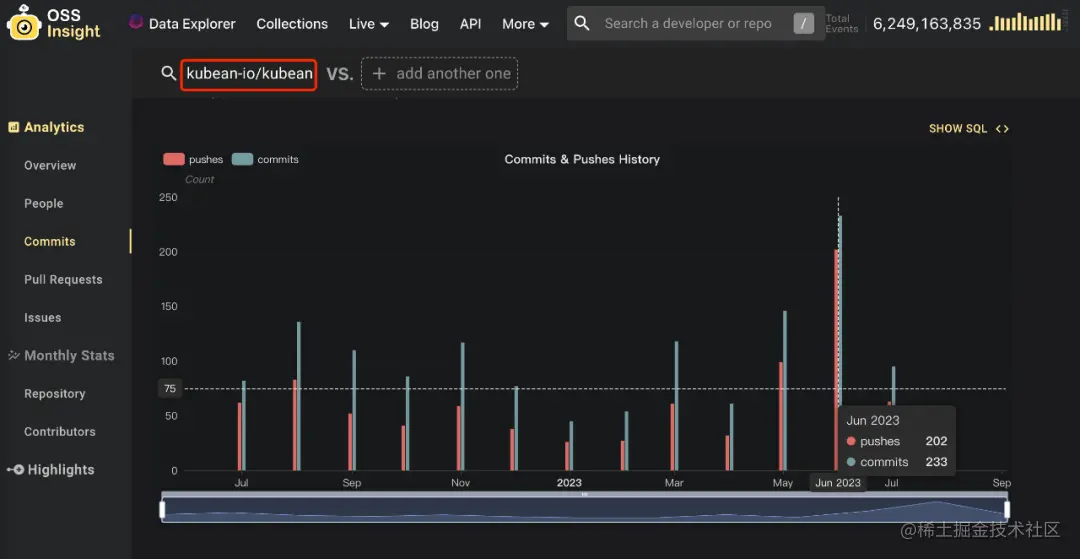Click the Monthly Stats trend icon
Screen dimensions: 1080x559
click(x=14, y=356)
